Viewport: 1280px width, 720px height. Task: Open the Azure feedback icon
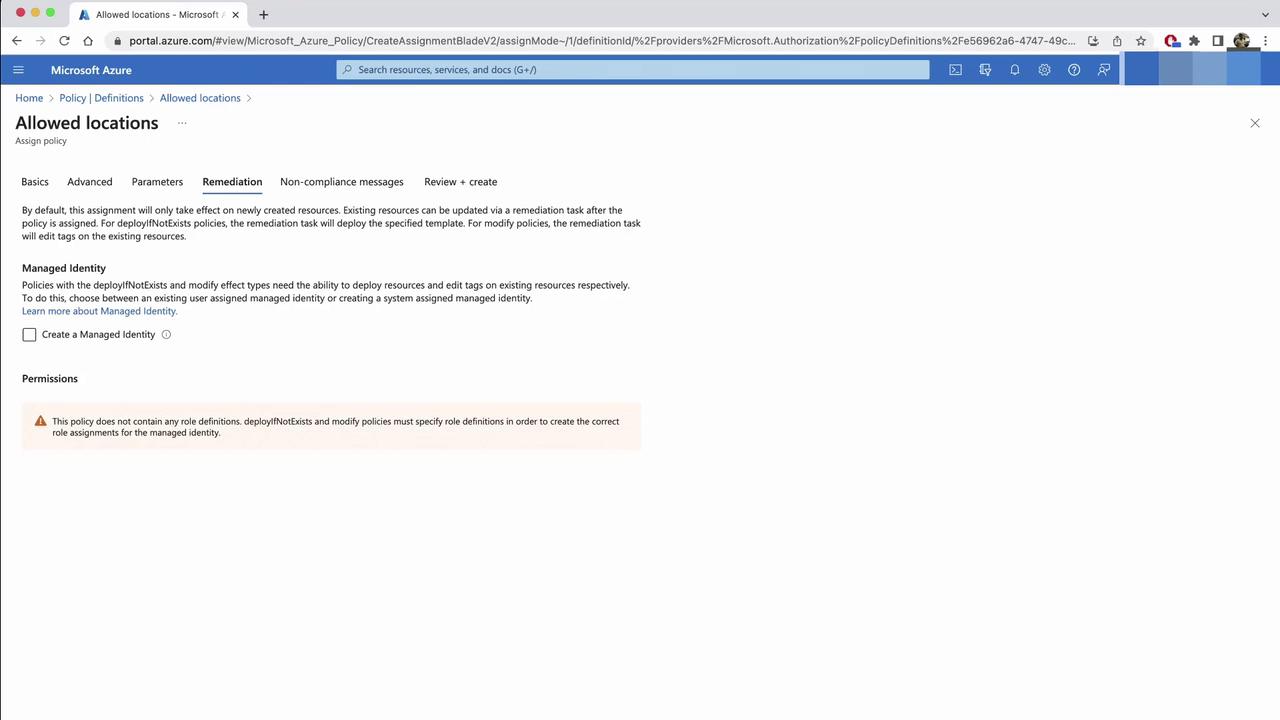(1104, 70)
